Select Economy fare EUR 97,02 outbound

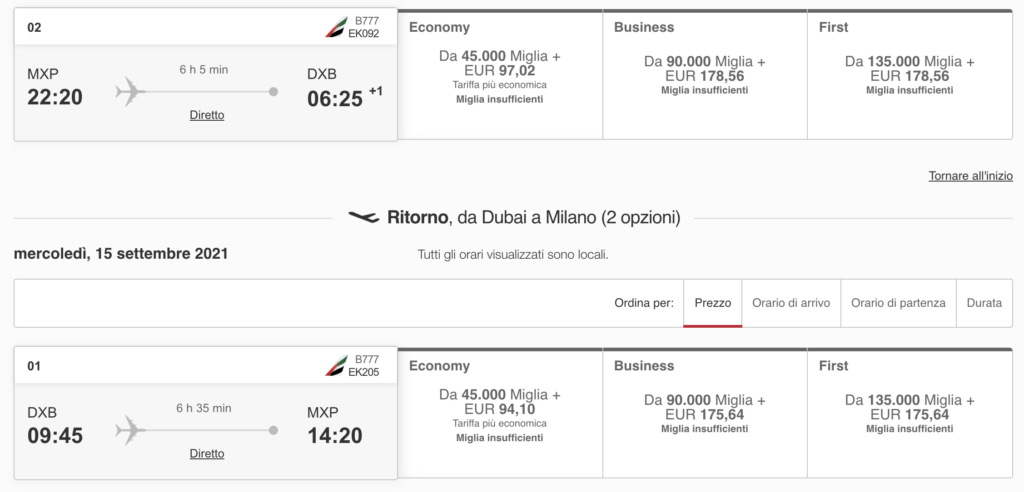click(x=500, y=74)
